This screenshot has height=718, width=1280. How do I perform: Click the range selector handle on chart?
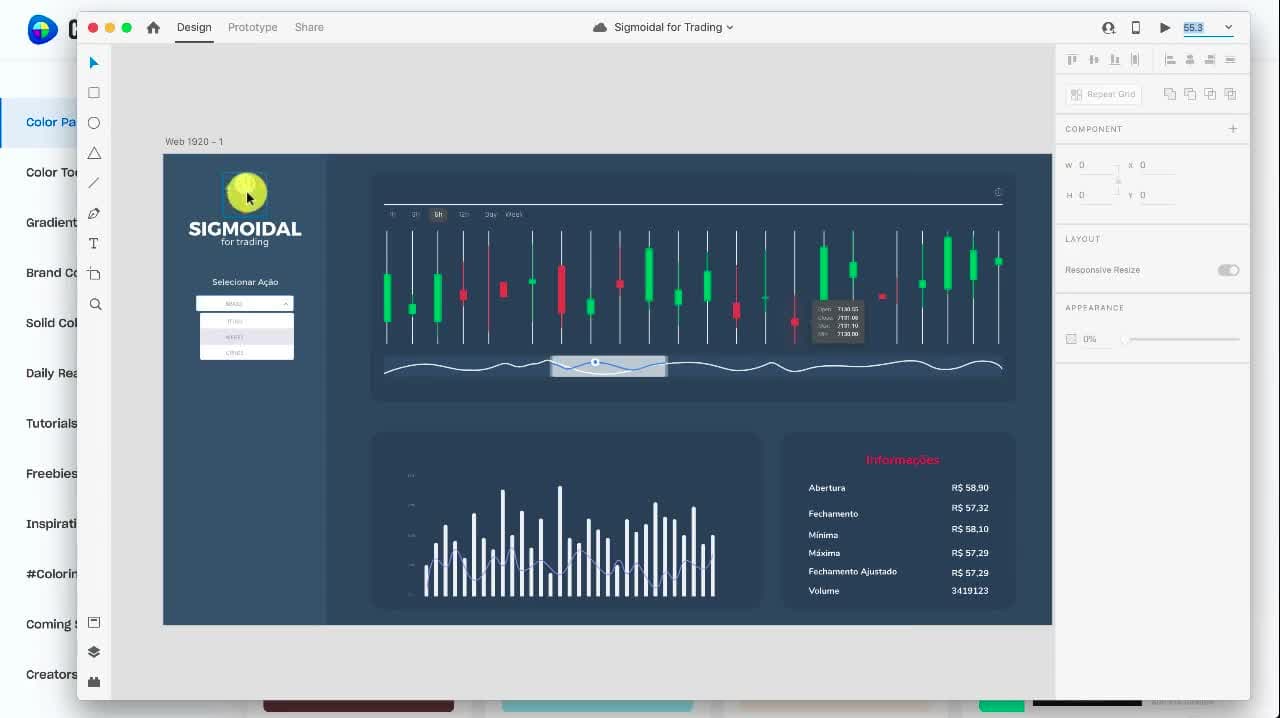pyautogui.click(x=595, y=362)
